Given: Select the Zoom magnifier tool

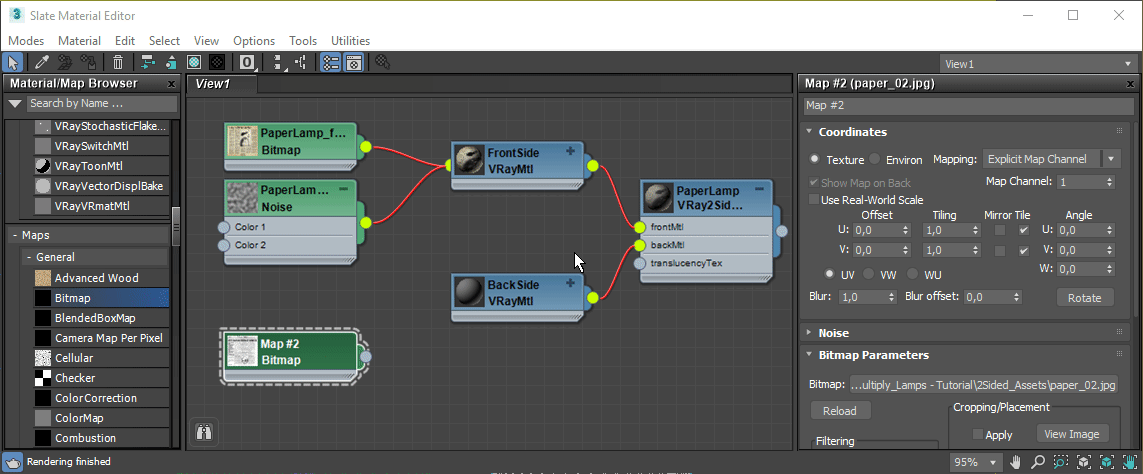Looking at the screenshot, I should pos(1038,462).
